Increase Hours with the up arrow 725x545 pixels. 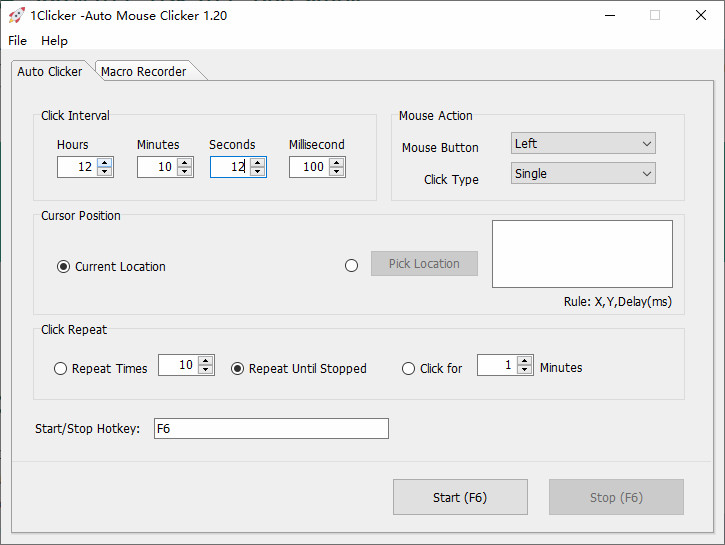click(105, 162)
